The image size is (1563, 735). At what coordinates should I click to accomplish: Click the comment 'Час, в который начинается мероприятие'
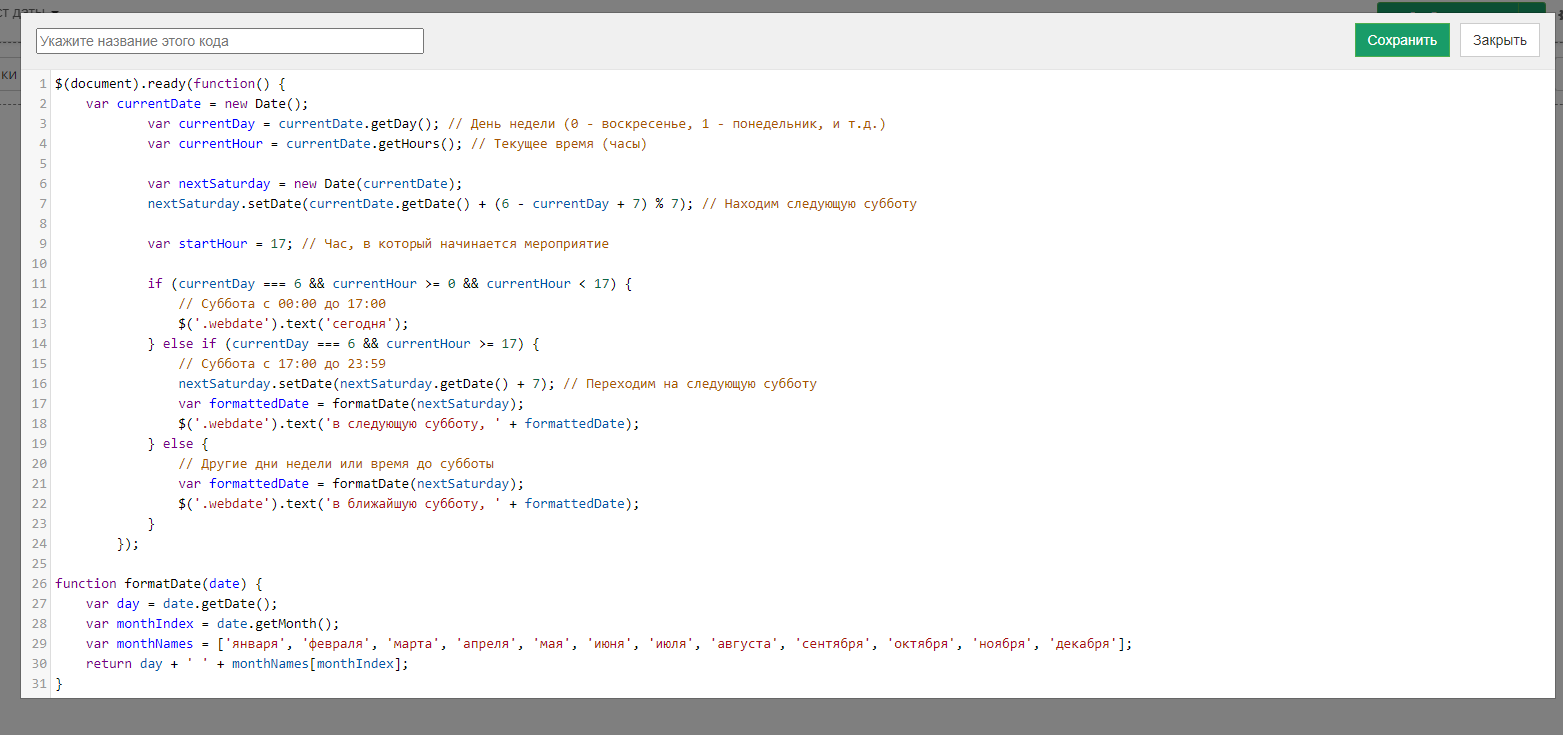click(455, 244)
